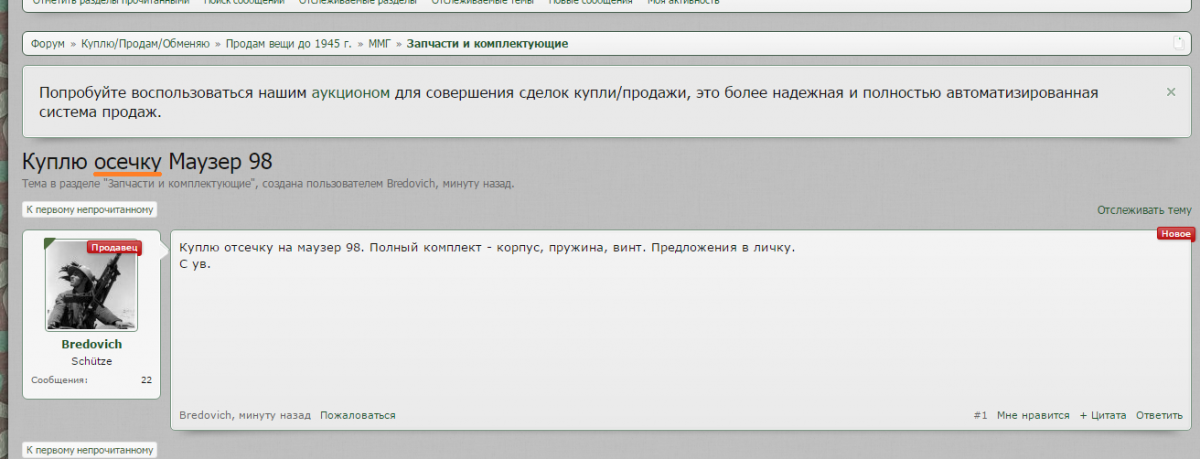Reply to the post via Ответить

click(x=1159, y=415)
